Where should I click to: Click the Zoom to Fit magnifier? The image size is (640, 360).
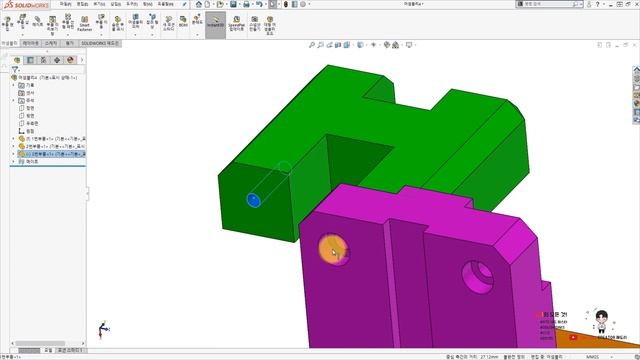pos(312,45)
